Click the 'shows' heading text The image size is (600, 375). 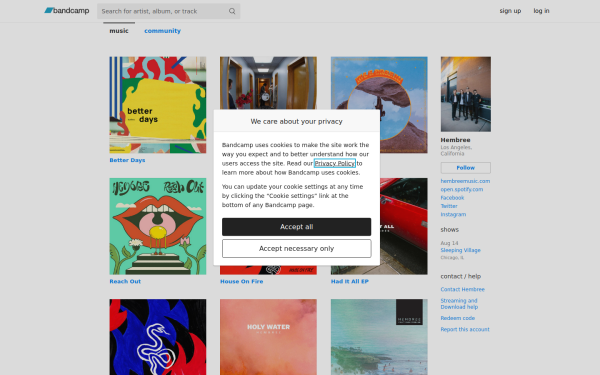450,230
